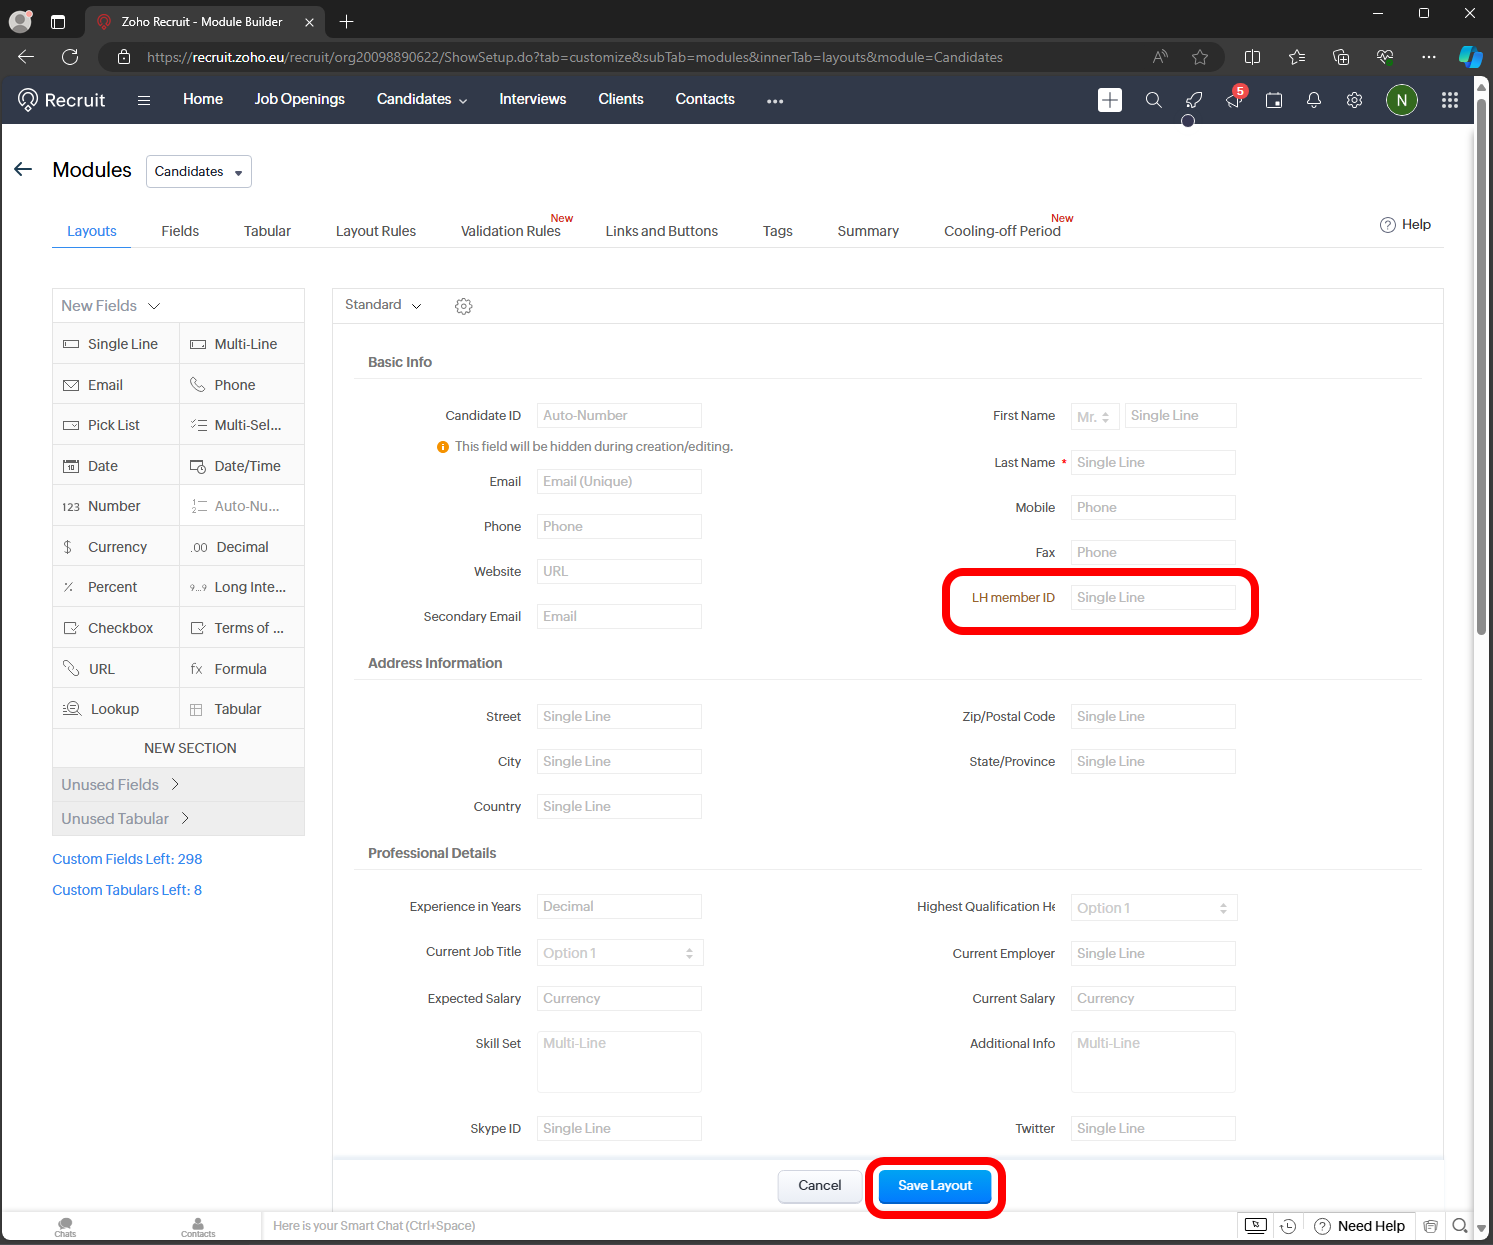Open the search magnifier in top navigation
Viewport: 1493px width, 1245px height.
[x=1153, y=100]
